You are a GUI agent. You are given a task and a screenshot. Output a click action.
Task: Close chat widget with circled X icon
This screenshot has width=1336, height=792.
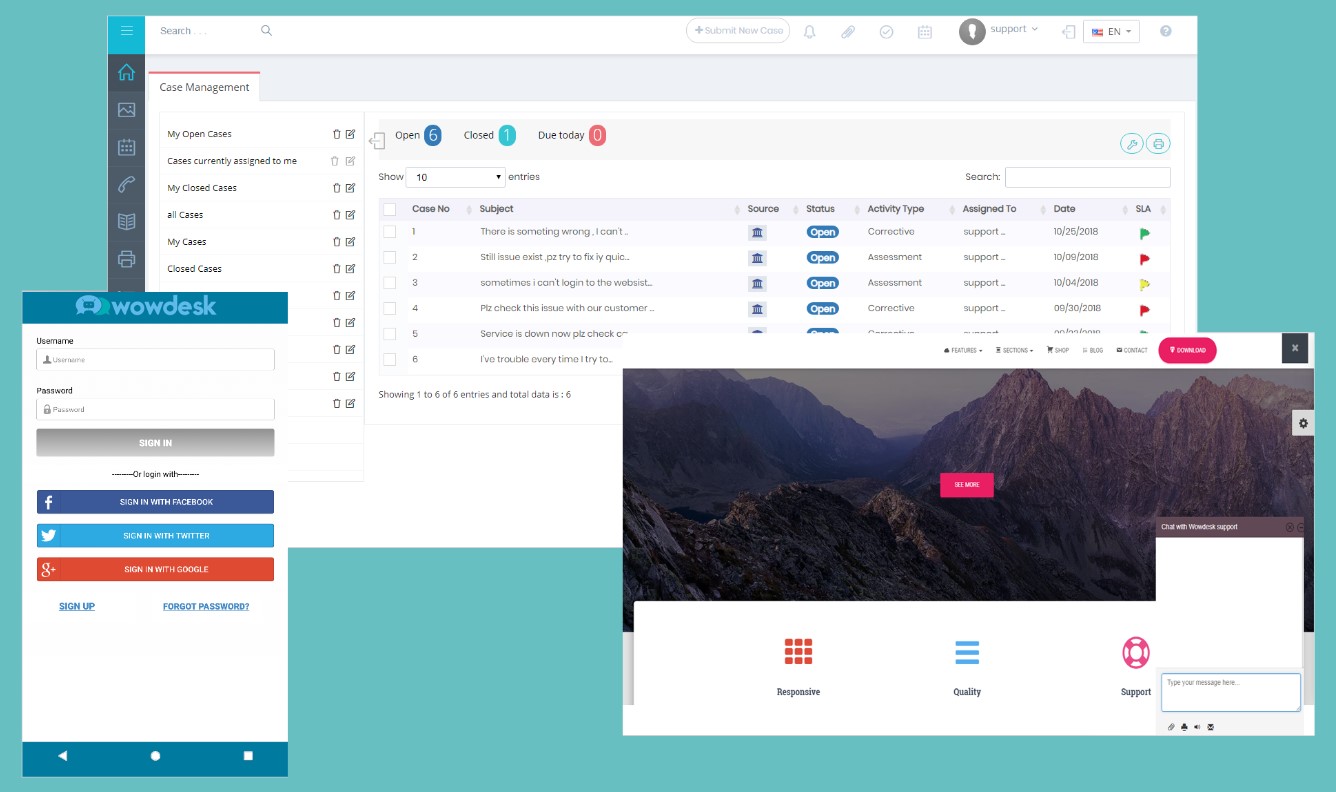(1290, 527)
